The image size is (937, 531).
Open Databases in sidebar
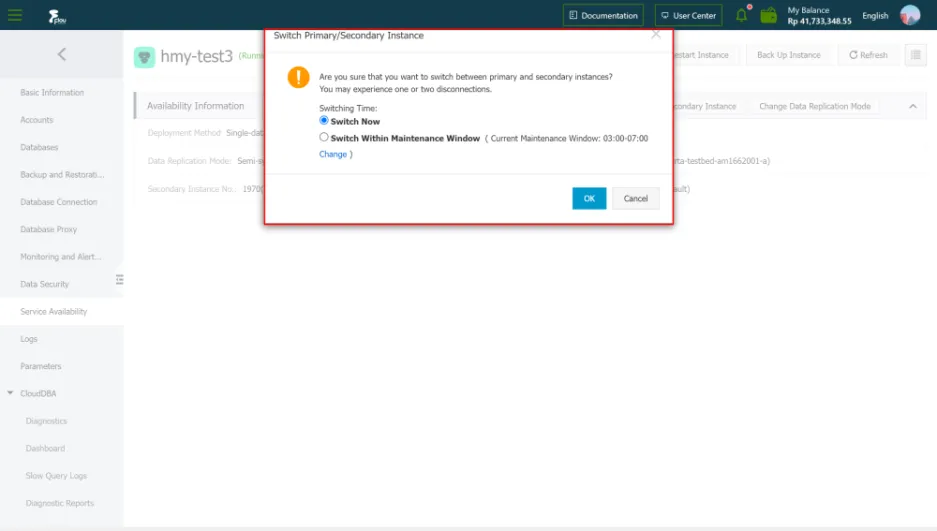pyautogui.click(x=39, y=148)
